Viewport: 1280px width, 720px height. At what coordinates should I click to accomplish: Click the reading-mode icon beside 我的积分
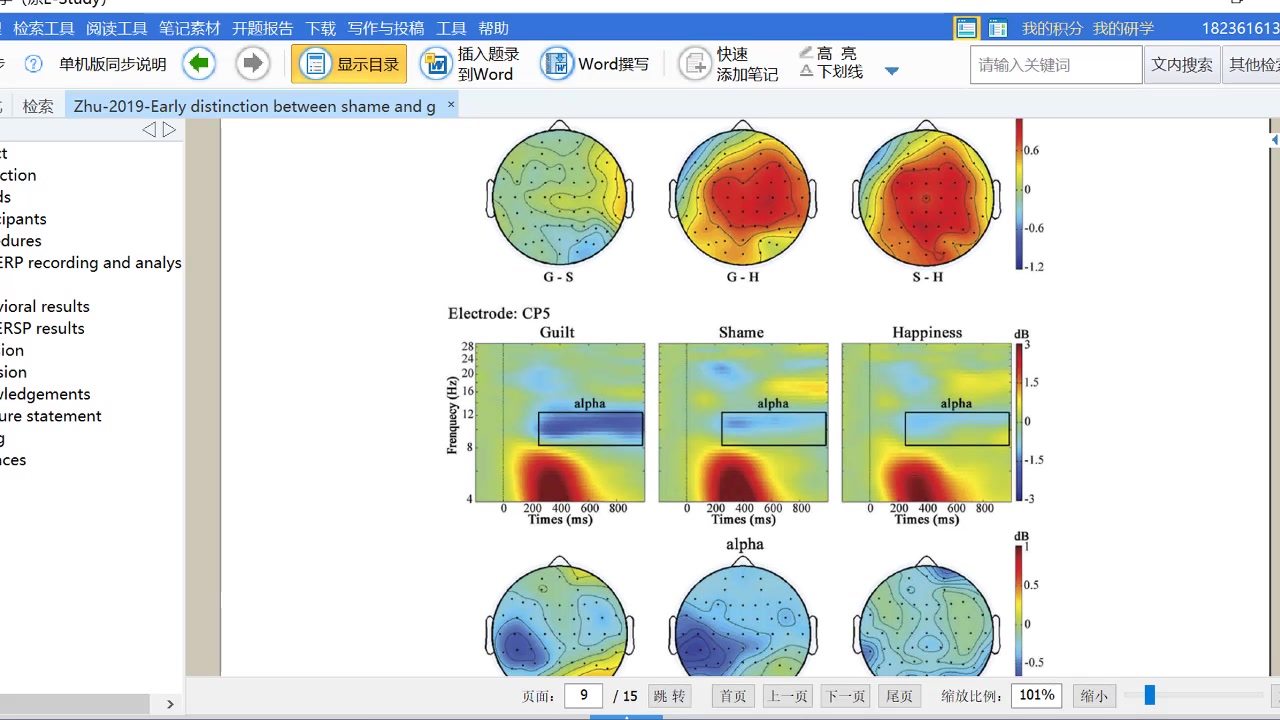pyautogui.click(x=998, y=28)
